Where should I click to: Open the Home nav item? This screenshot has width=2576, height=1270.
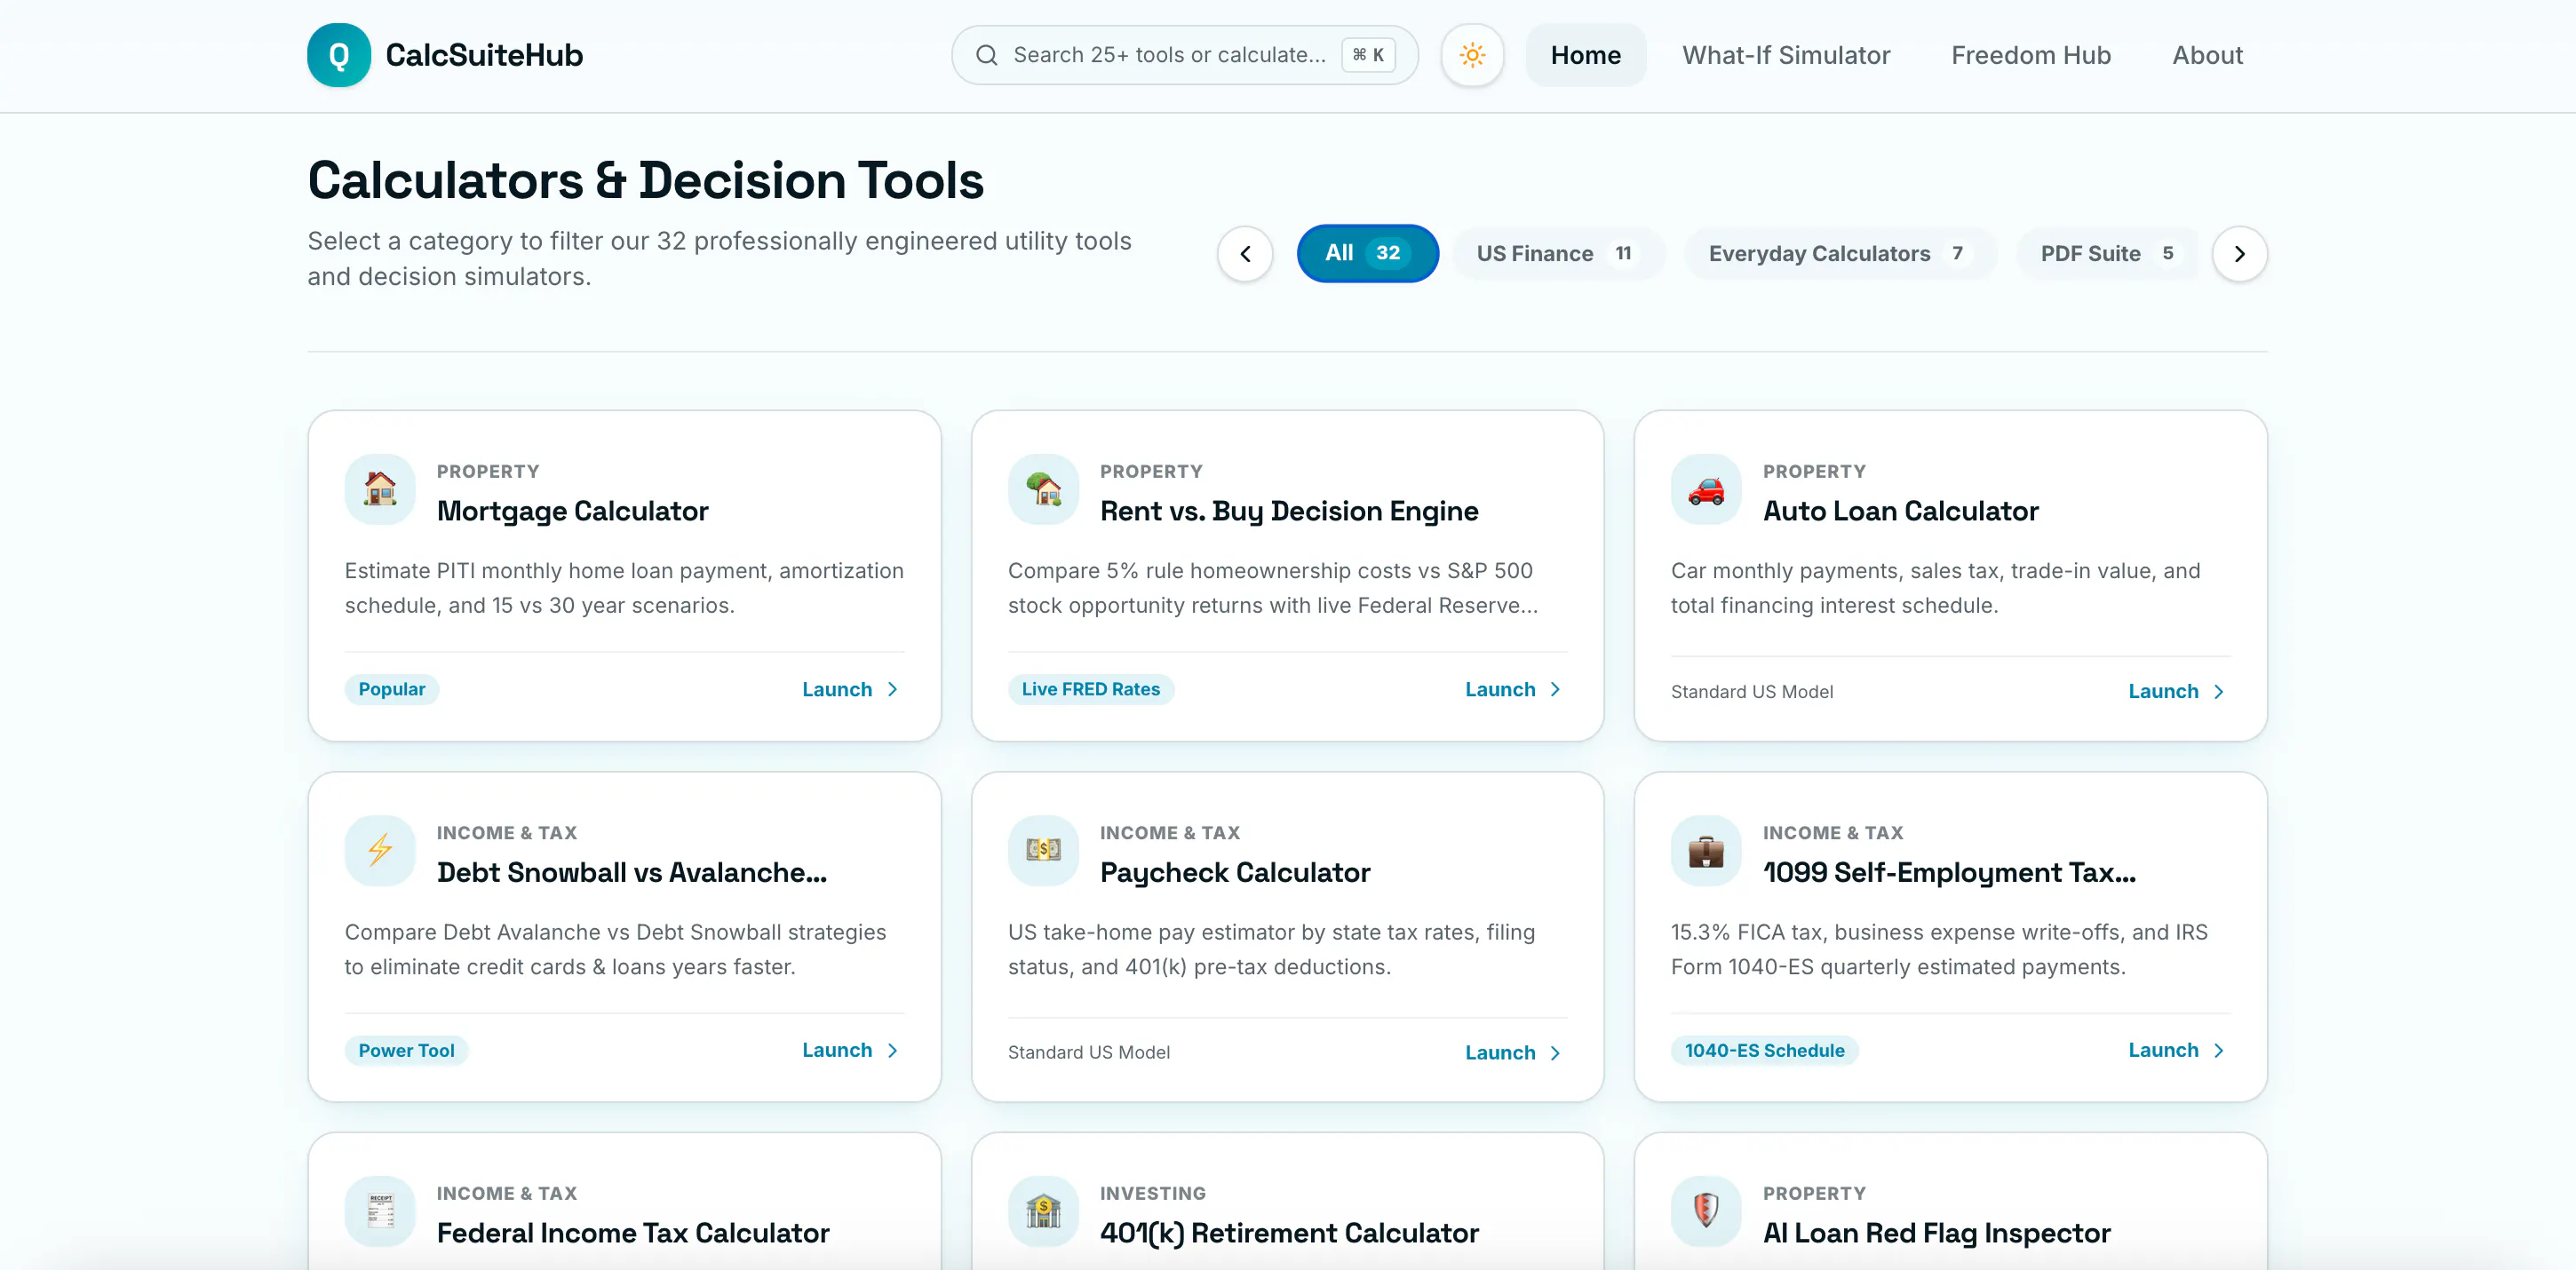click(1585, 55)
